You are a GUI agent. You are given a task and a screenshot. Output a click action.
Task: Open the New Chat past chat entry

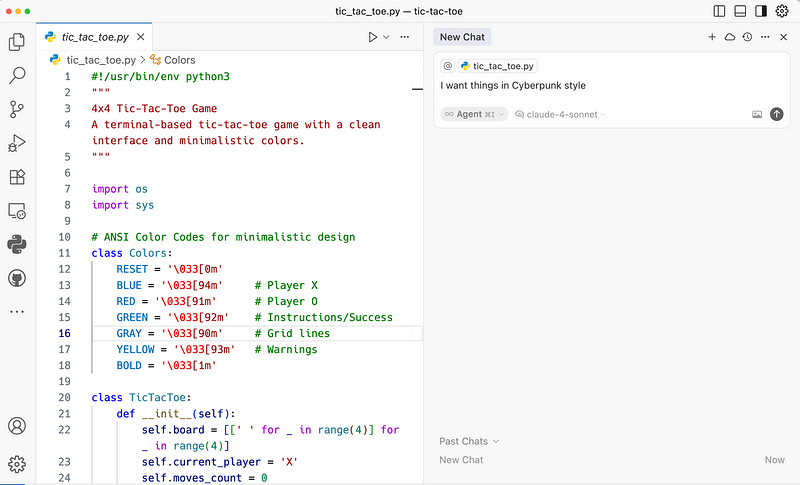(x=612, y=460)
